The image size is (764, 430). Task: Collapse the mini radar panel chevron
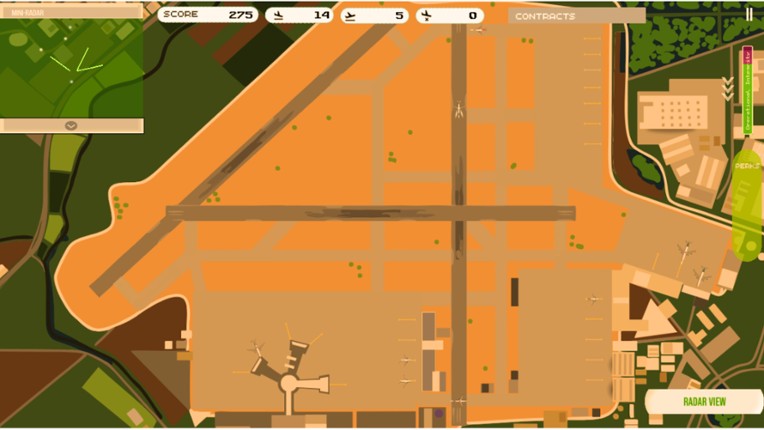tap(71, 126)
